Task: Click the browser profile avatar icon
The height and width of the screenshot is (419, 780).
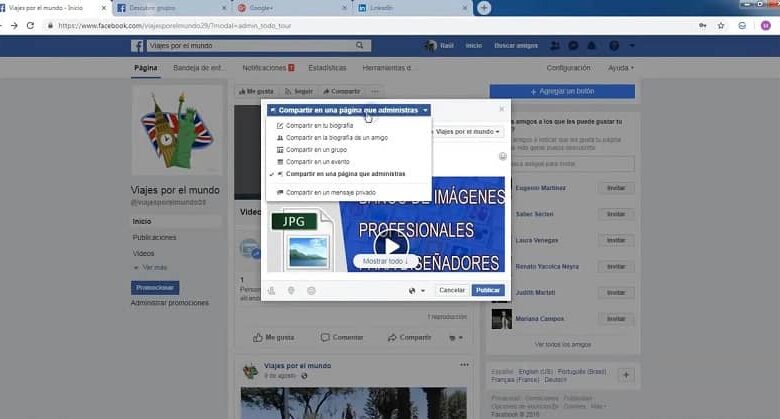Action: (766, 26)
